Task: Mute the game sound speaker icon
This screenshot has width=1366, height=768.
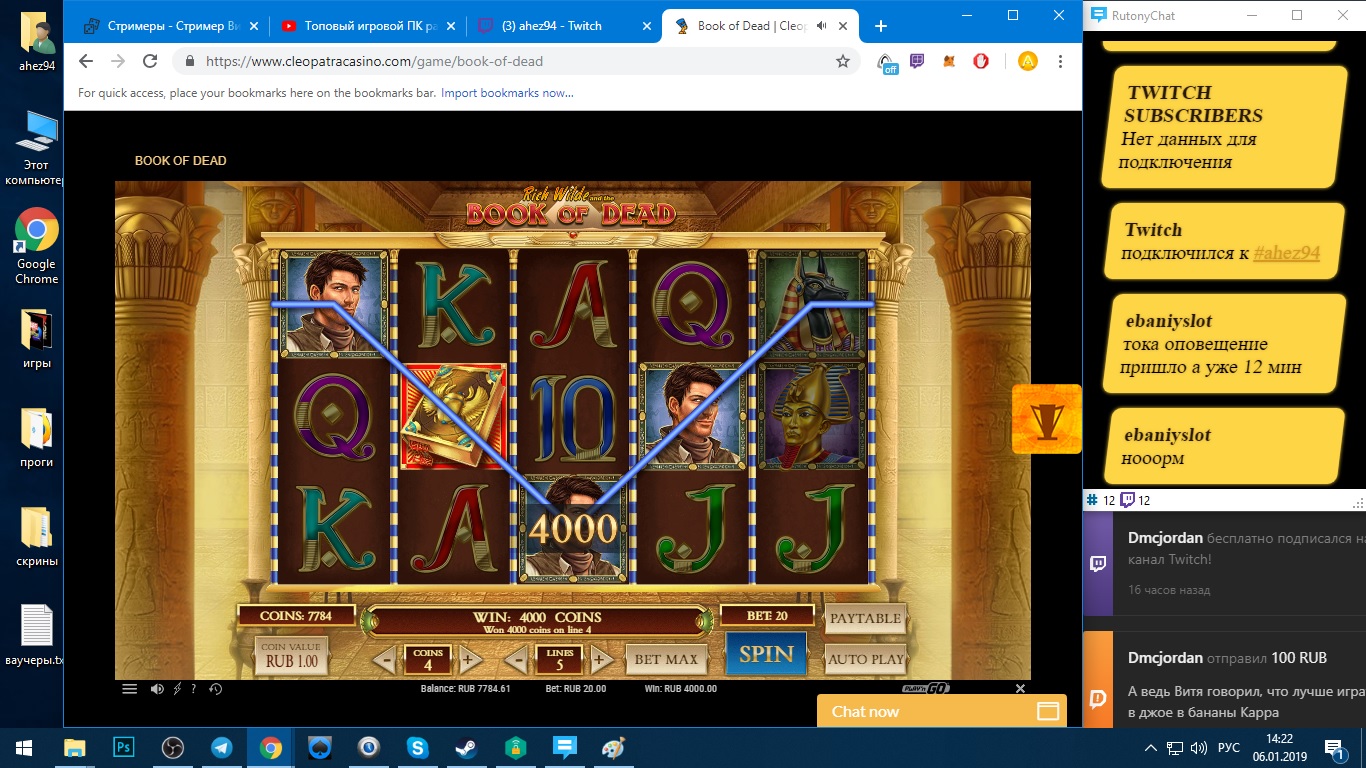Action: click(x=156, y=689)
